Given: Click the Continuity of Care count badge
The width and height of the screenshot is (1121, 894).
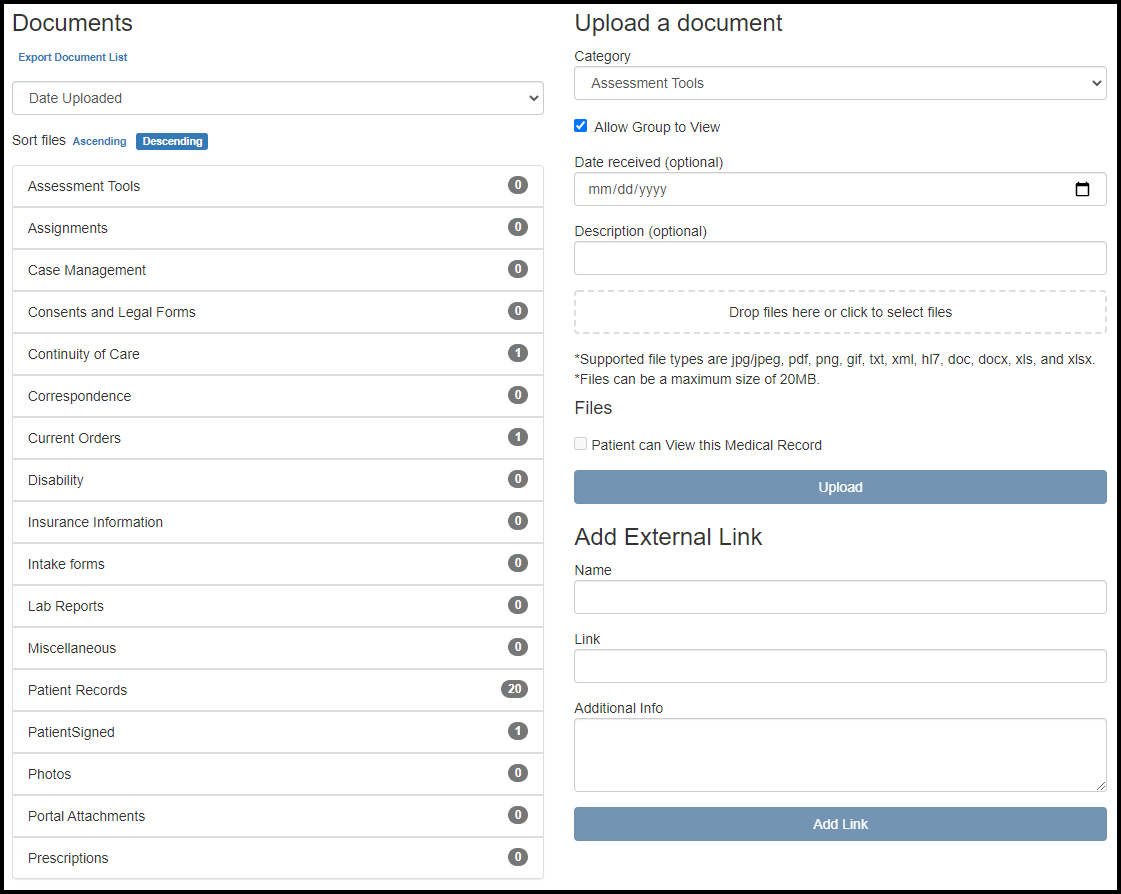Looking at the screenshot, I should tap(517, 353).
